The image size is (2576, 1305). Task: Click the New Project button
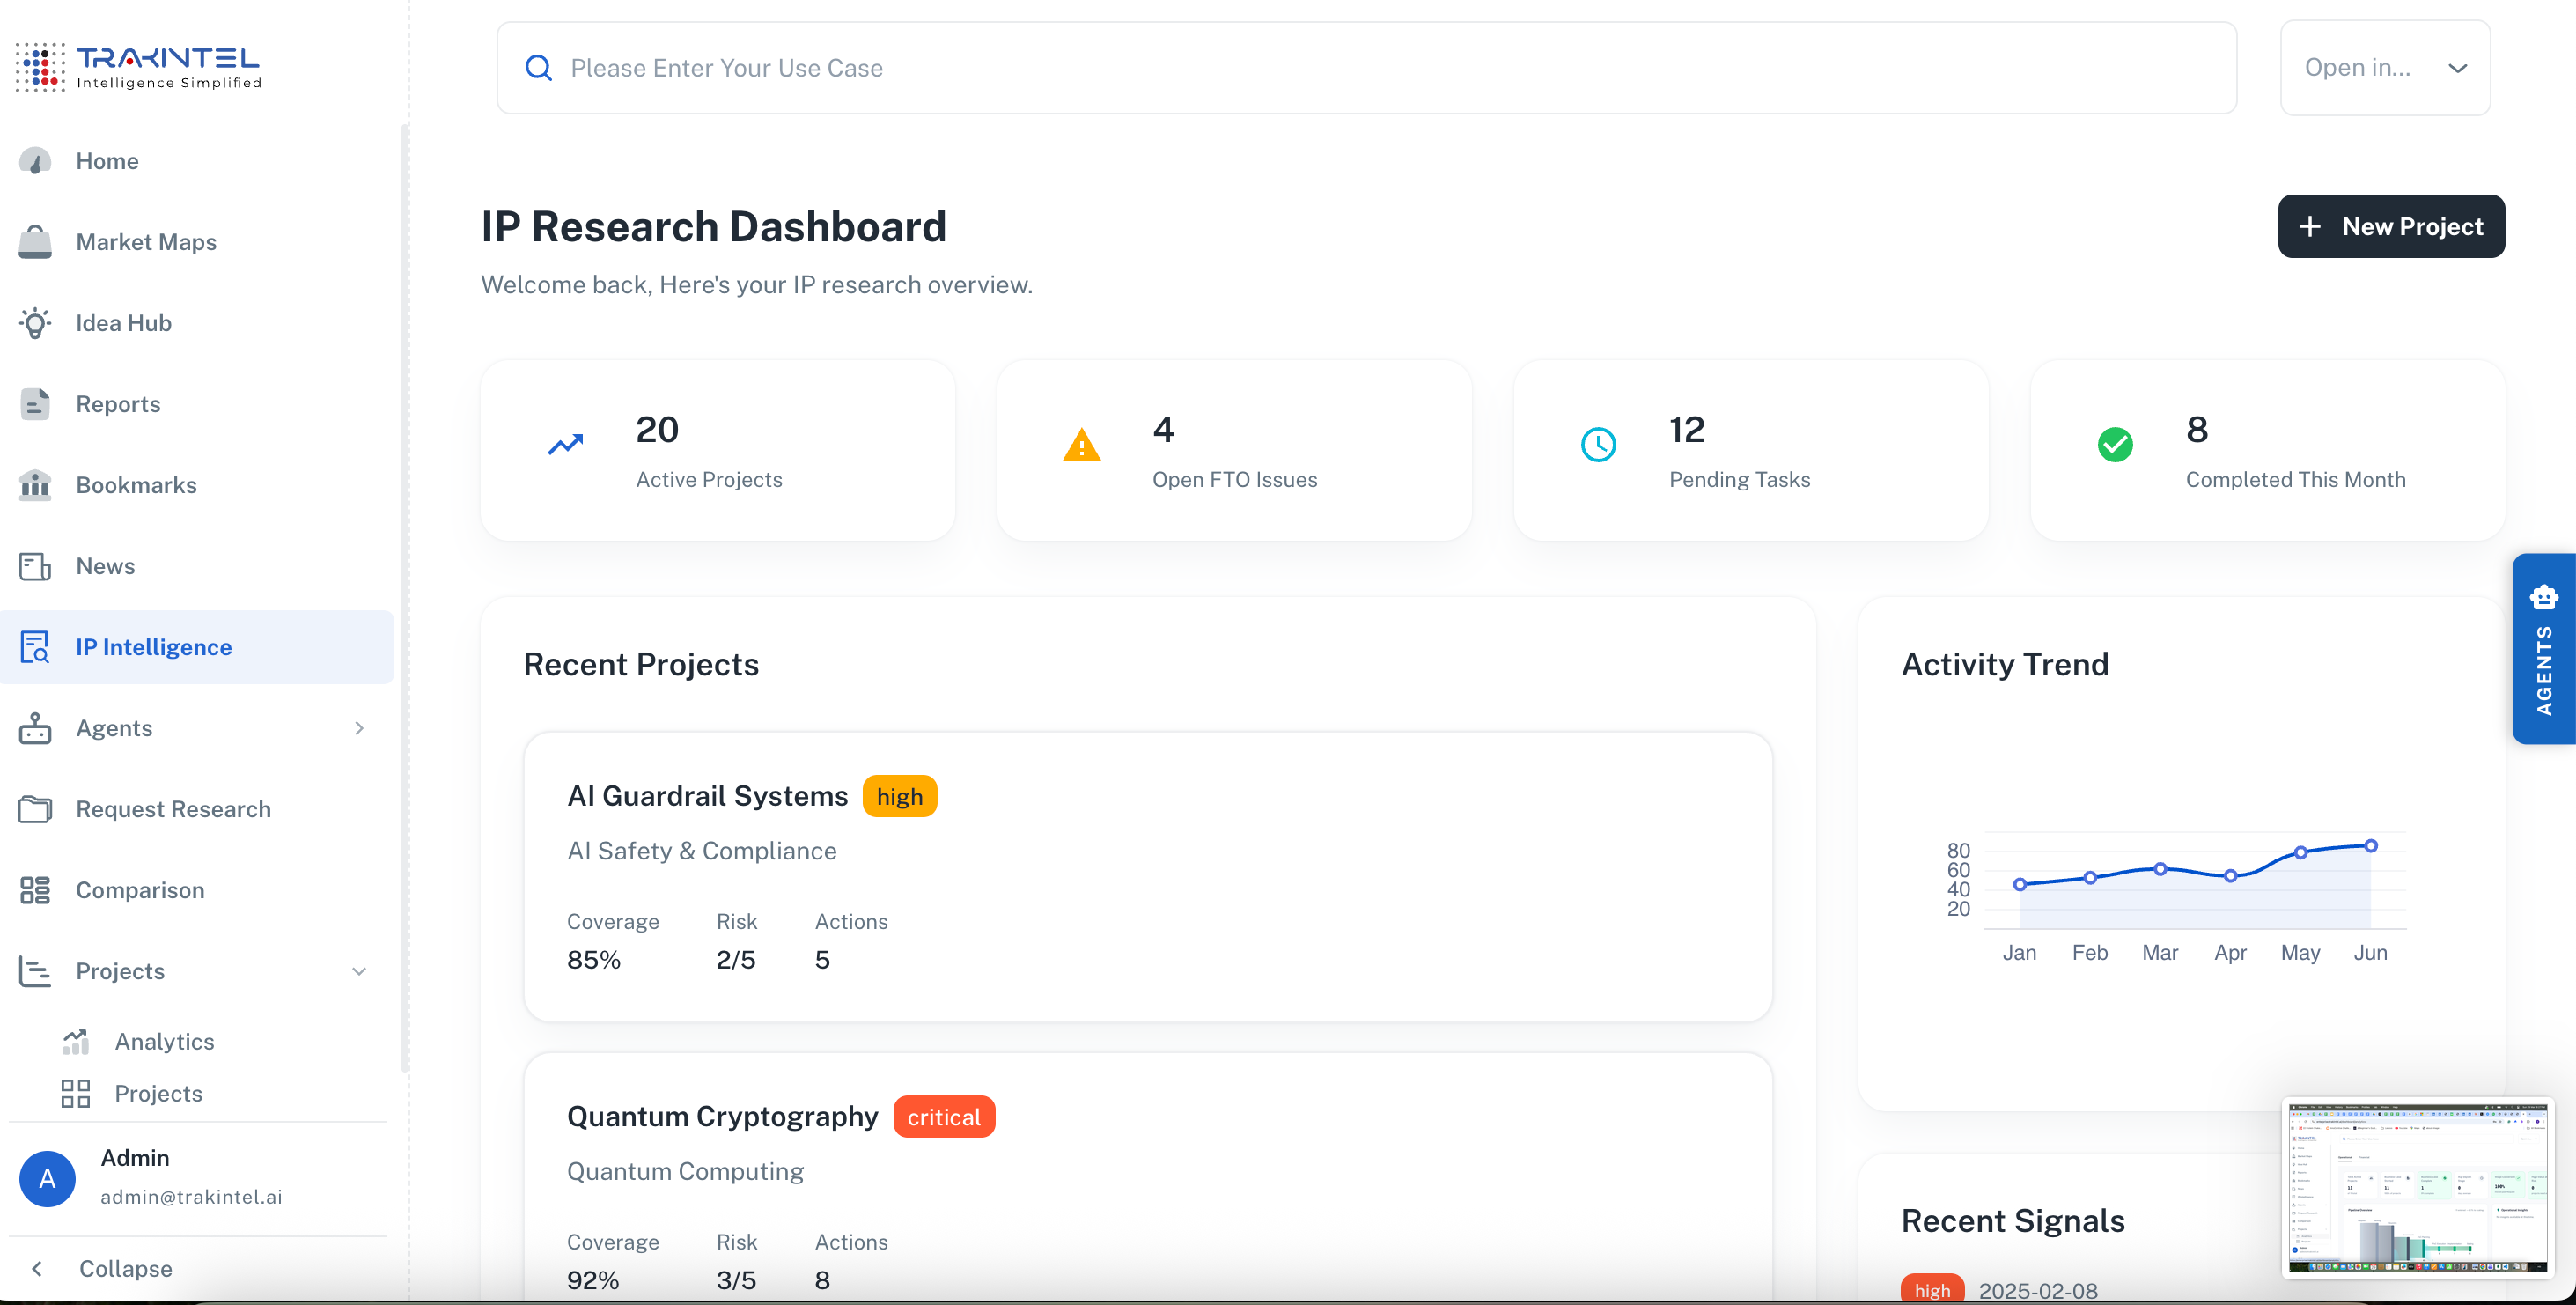[x=2391, y=226]
